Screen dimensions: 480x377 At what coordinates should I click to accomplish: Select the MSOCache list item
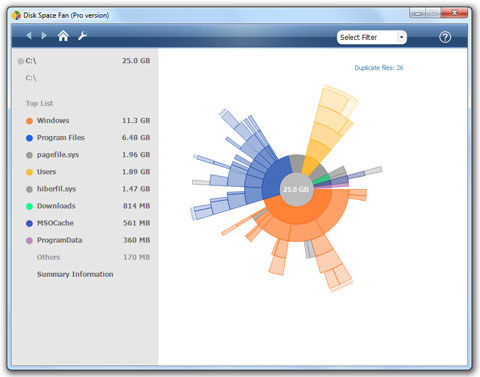click(x=88, y=223)
